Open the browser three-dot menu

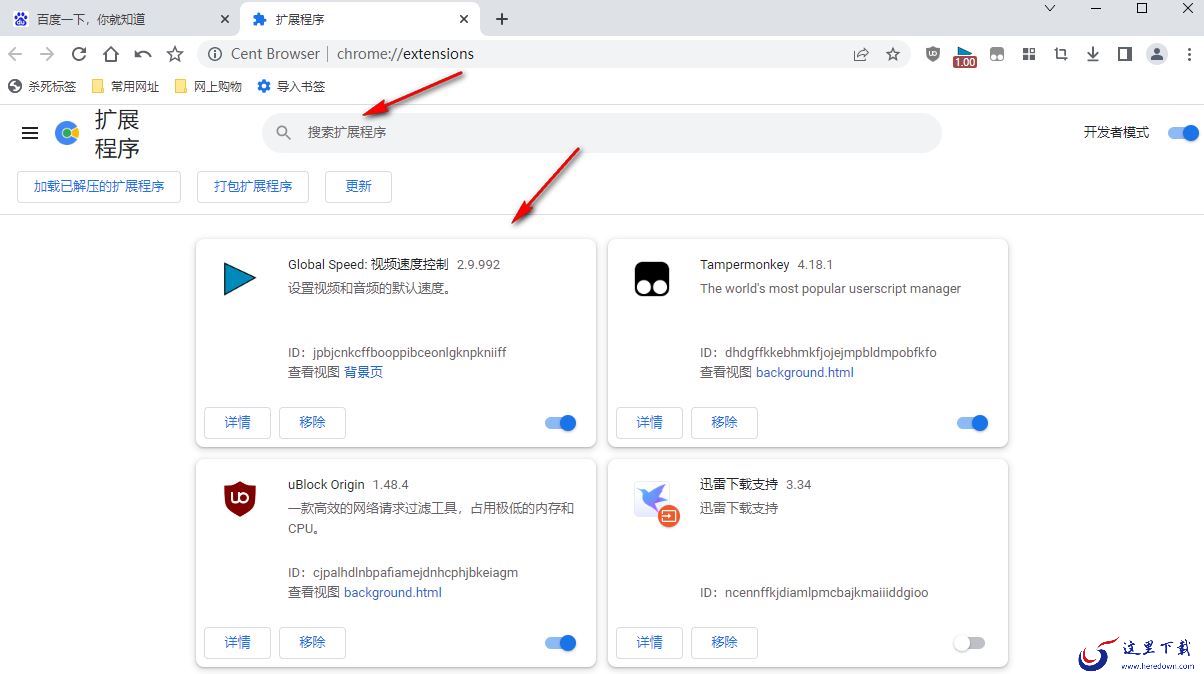[1188, 54]
